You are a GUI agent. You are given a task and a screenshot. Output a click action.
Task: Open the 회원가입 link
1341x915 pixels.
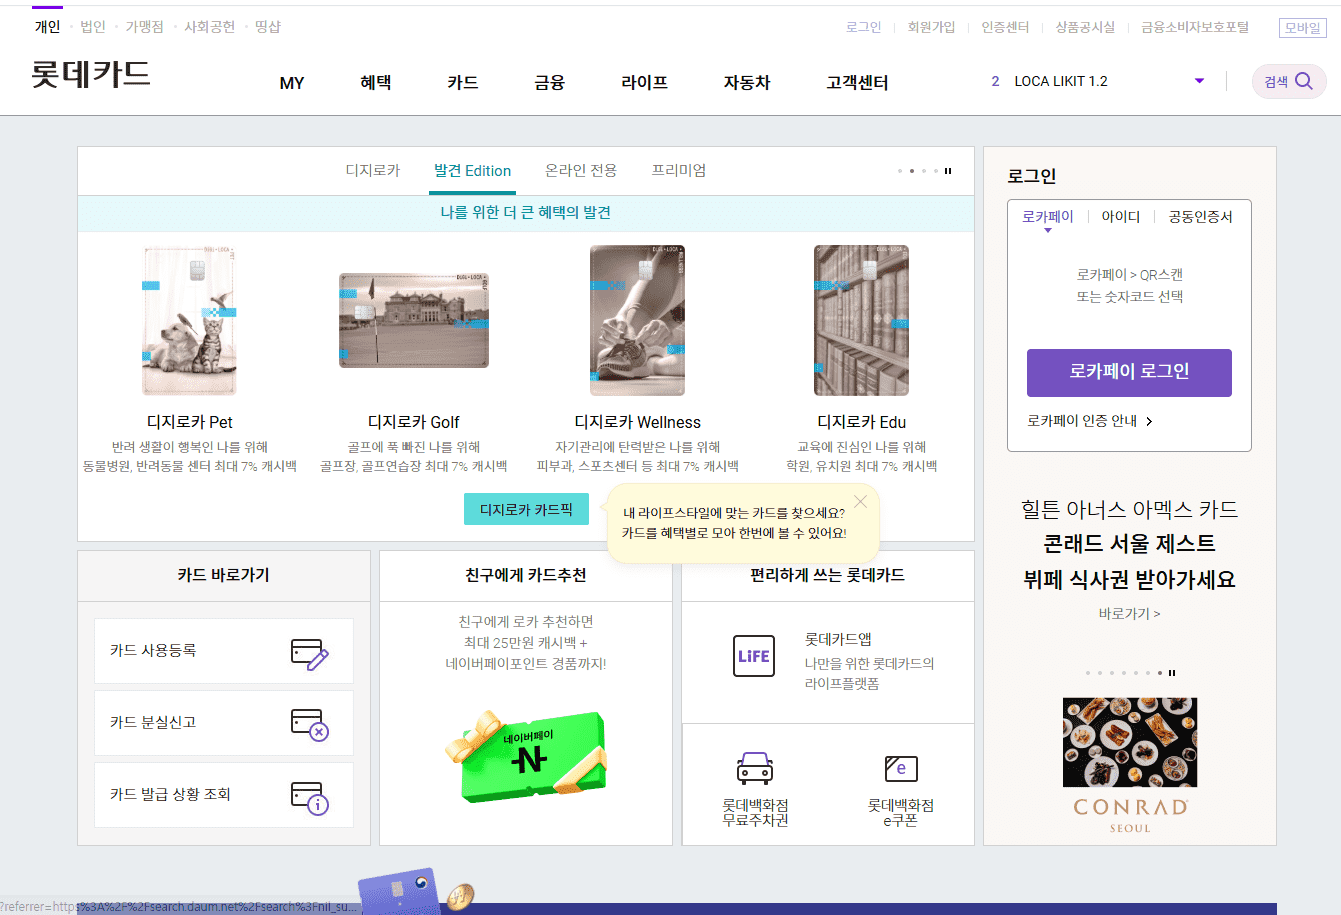coord(931,27)
